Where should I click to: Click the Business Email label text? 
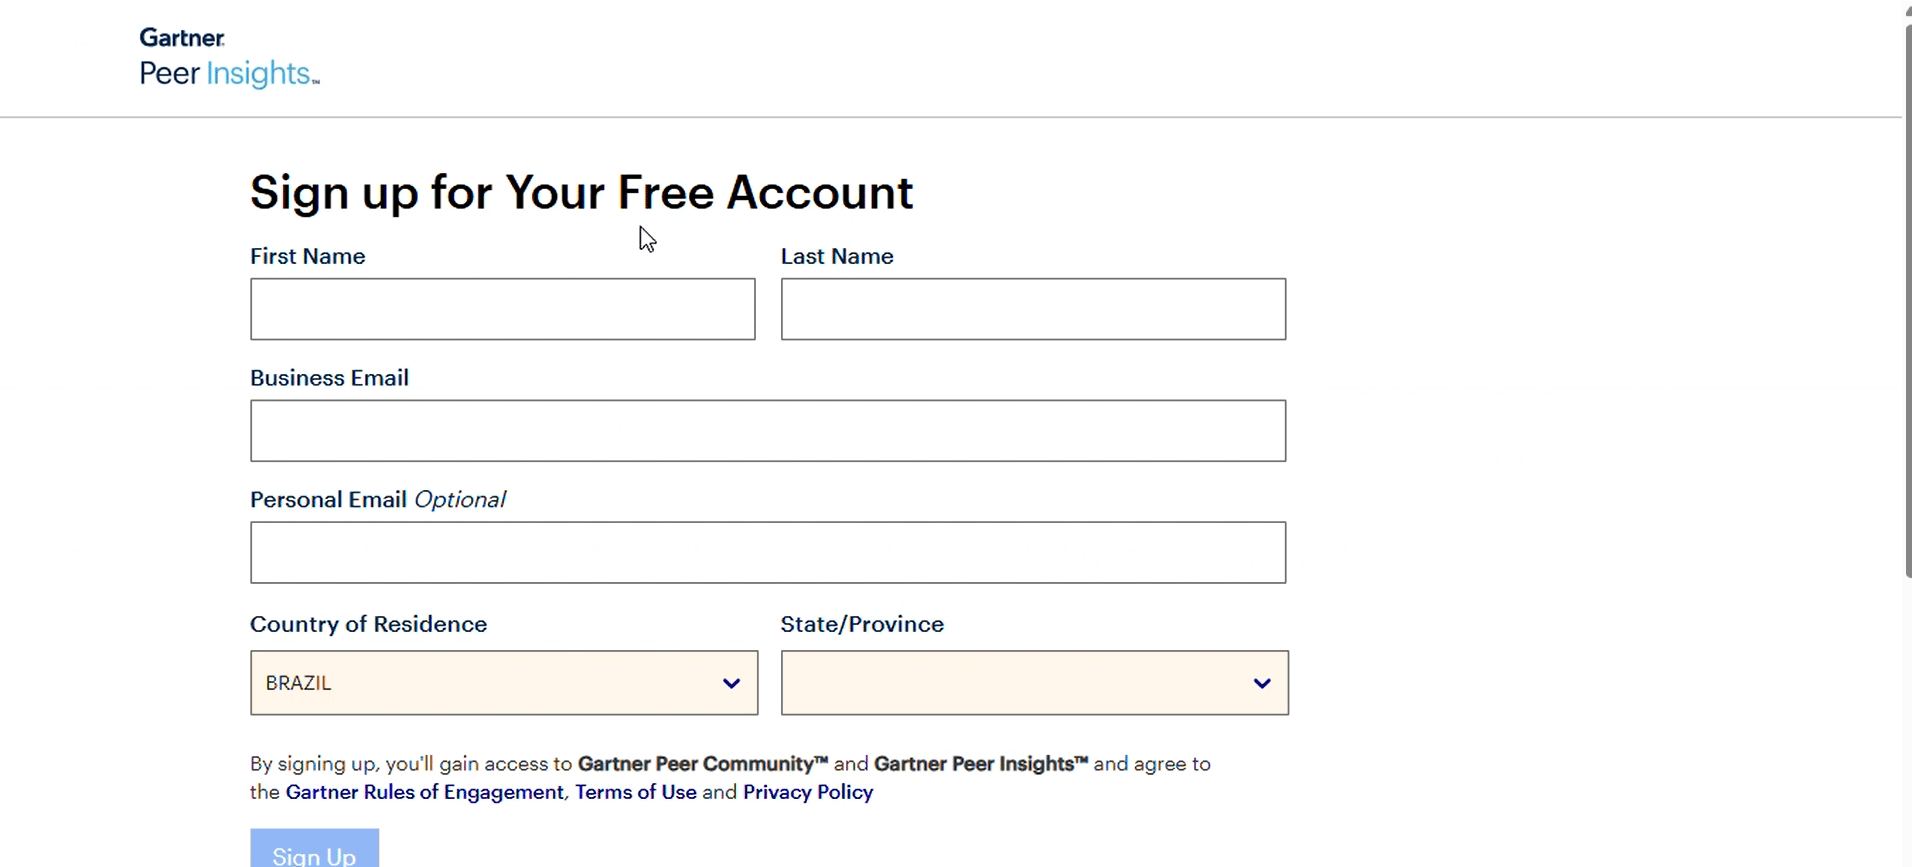329,378
